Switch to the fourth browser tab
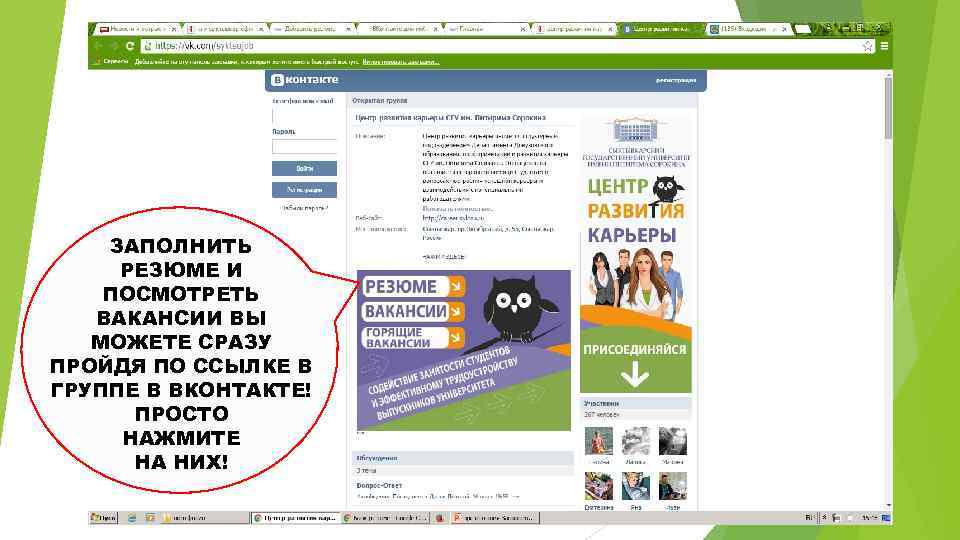Image resolution: width=960 pixels, height=540 pixels. pyautogui.click(x=399, y=29)
